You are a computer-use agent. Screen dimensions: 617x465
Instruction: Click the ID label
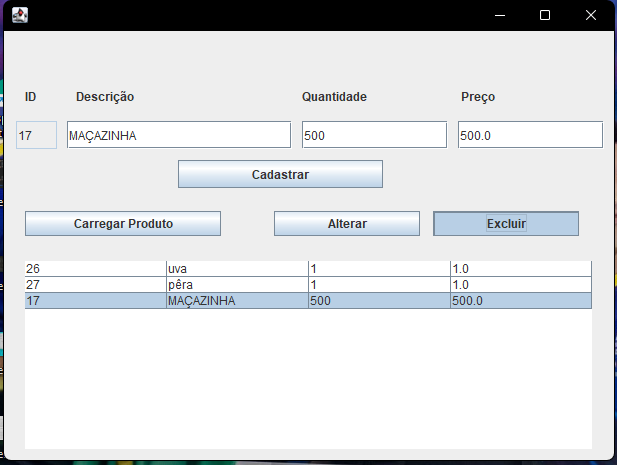[30, 97]
